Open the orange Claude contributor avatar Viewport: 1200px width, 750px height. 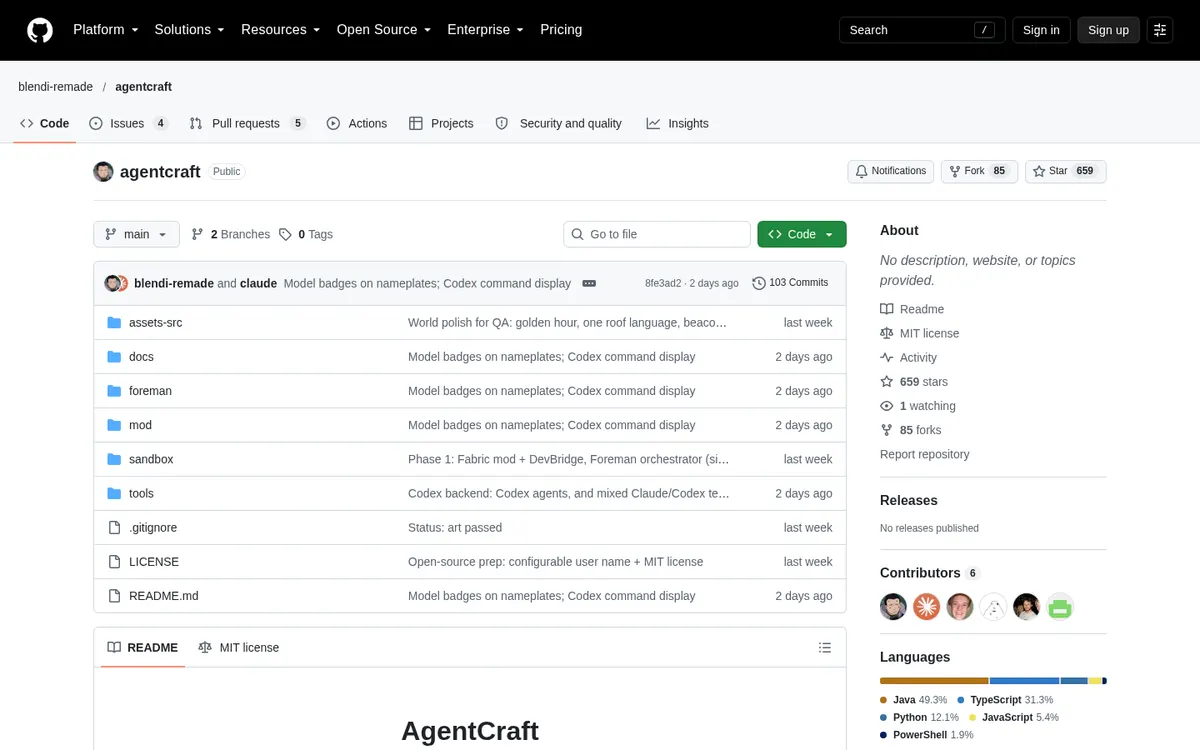tap(926, 606)
